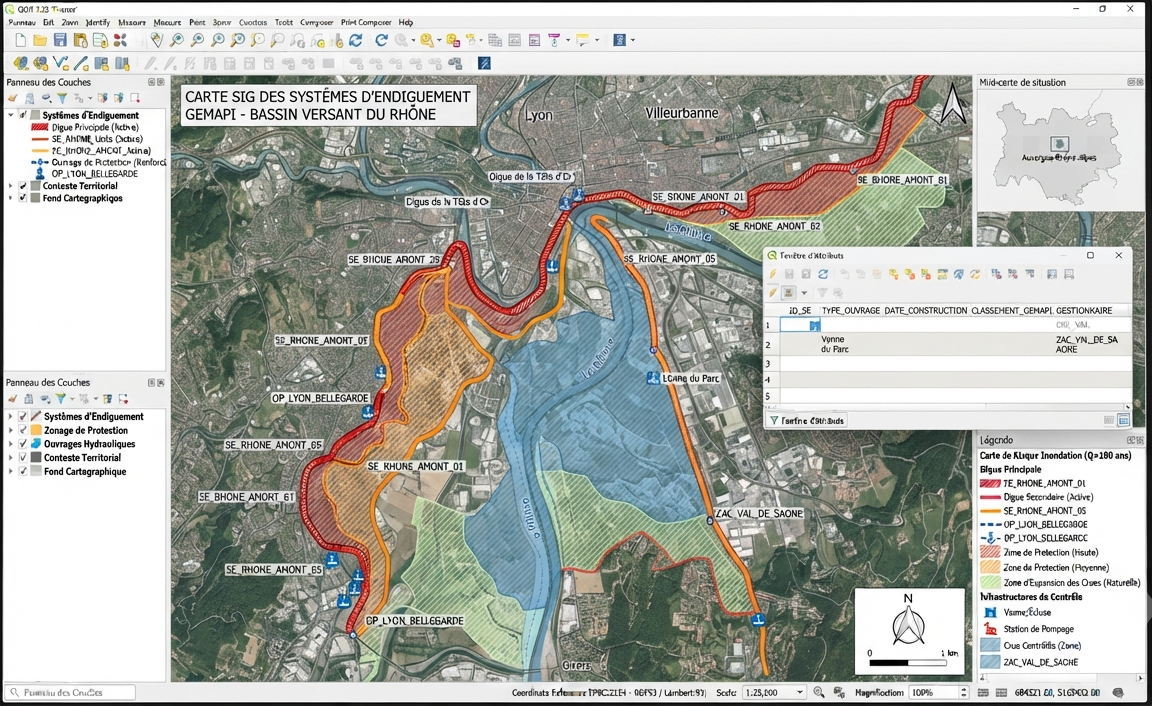Click the DATE_CONSTRUCTION column header
The width and height of the screenshot is (1152, 706).
pyautogui.click(x=926, y=311)
